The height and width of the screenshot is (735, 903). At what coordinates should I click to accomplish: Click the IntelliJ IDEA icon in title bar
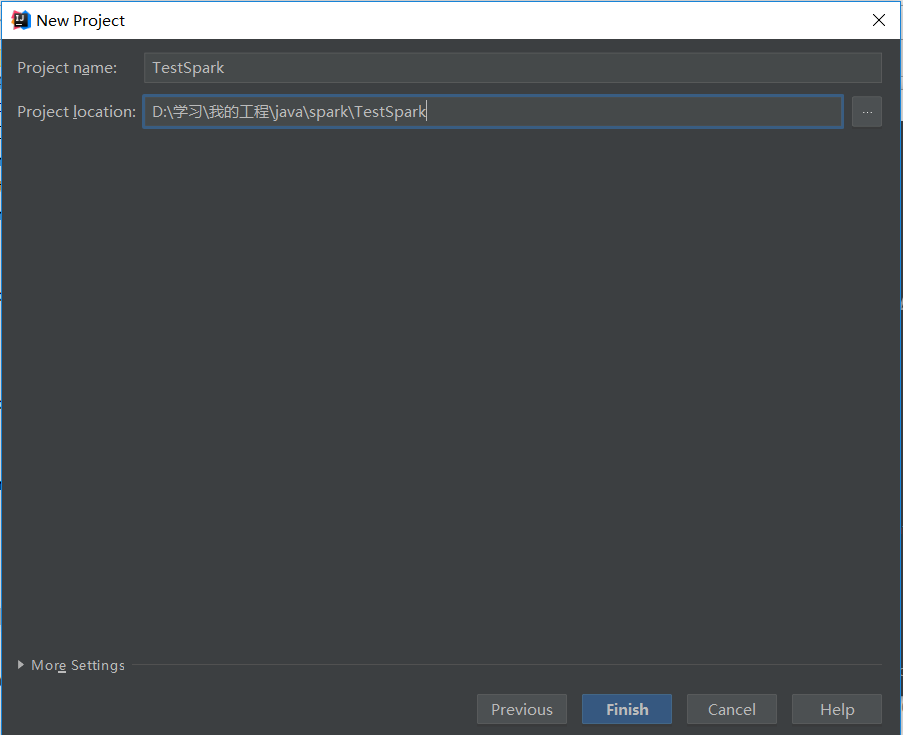[x=21, y=20]
